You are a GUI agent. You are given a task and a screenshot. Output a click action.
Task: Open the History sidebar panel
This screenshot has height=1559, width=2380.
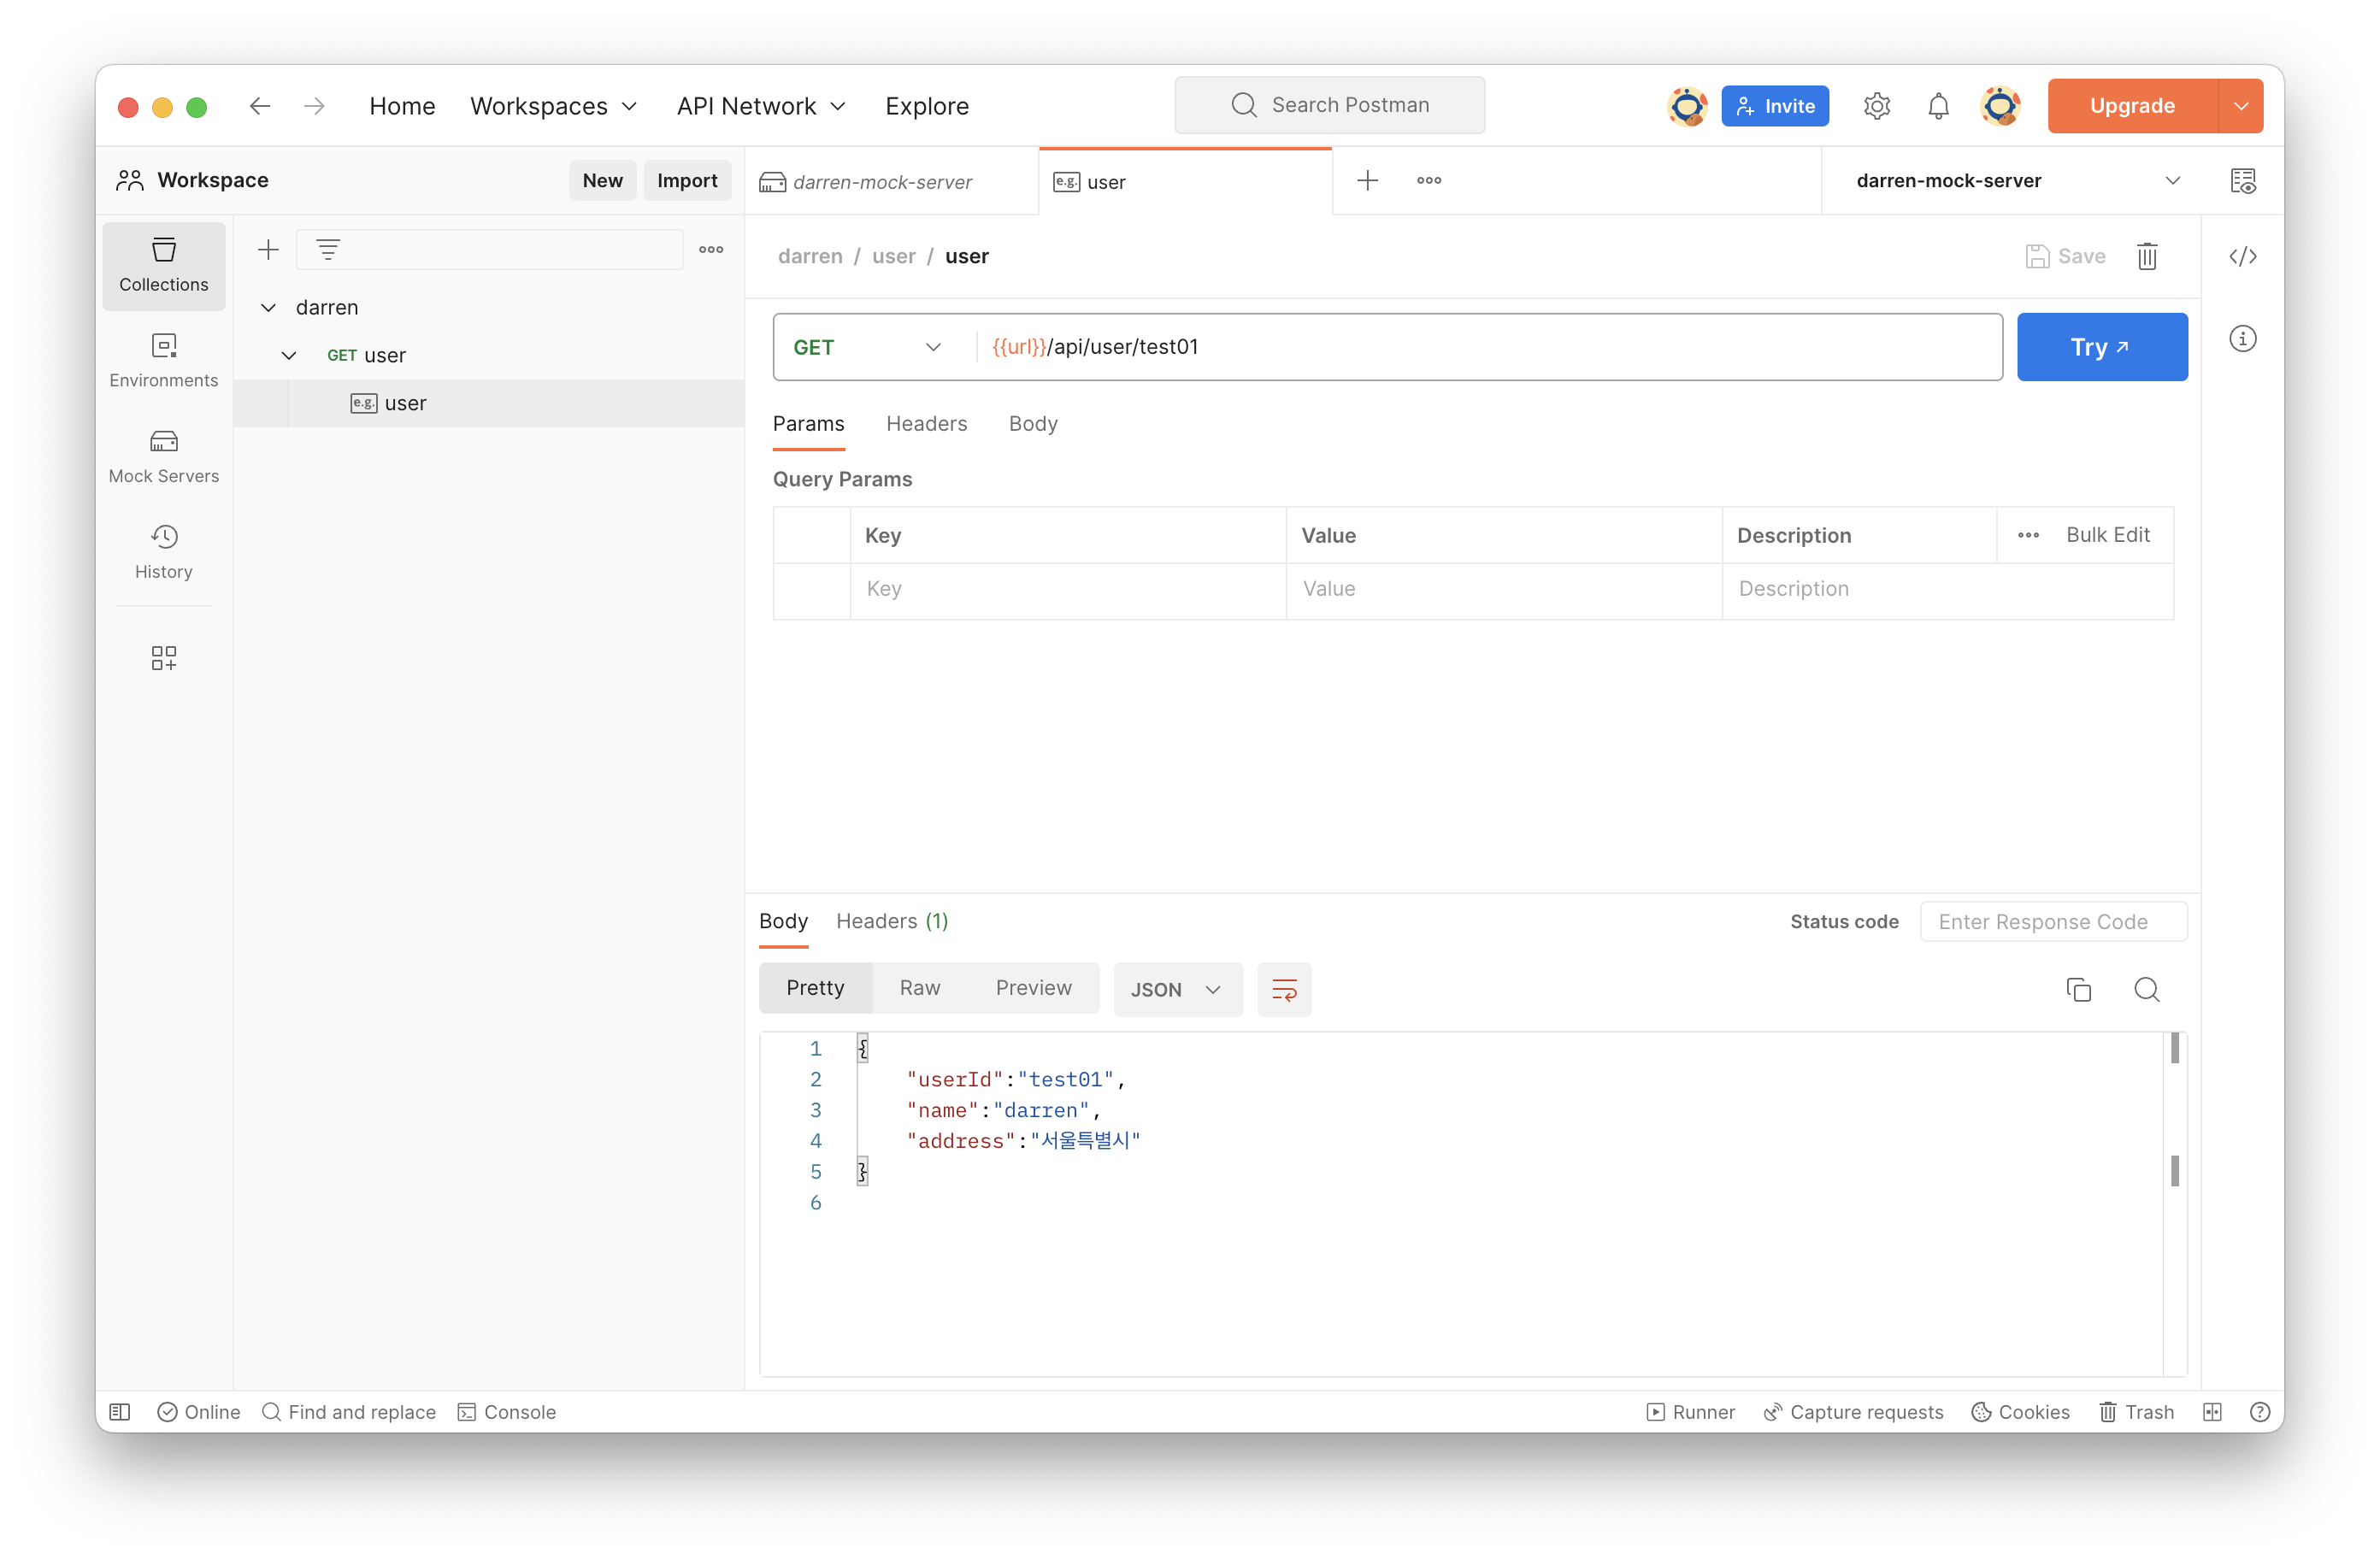point(163,551)
